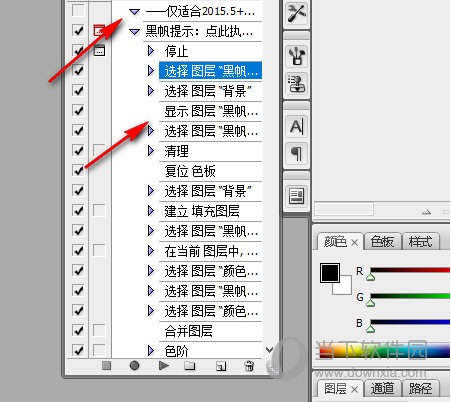The image size is (451, 402).
Task: Toggle the red dialog icon beside 黑帆提示
Action: click(99, 31)
